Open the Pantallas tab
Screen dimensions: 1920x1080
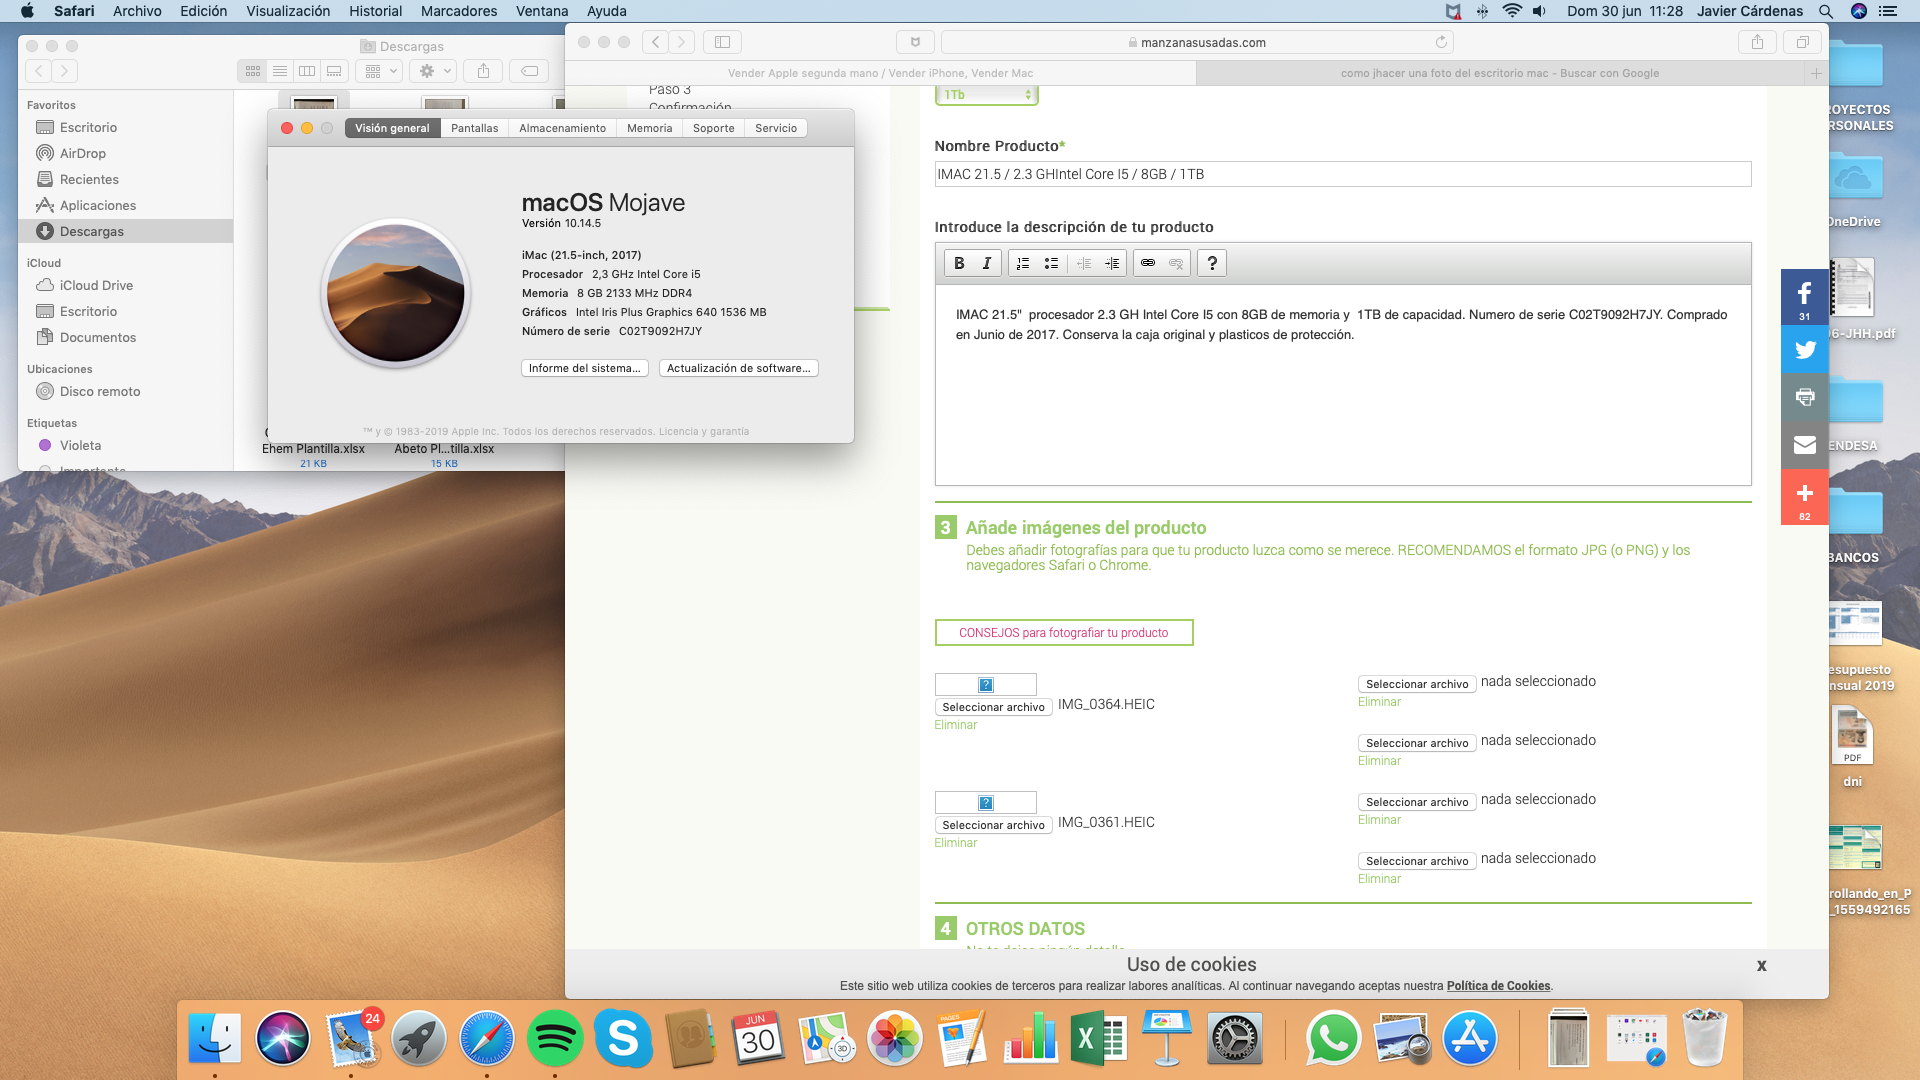coord(474,128)
